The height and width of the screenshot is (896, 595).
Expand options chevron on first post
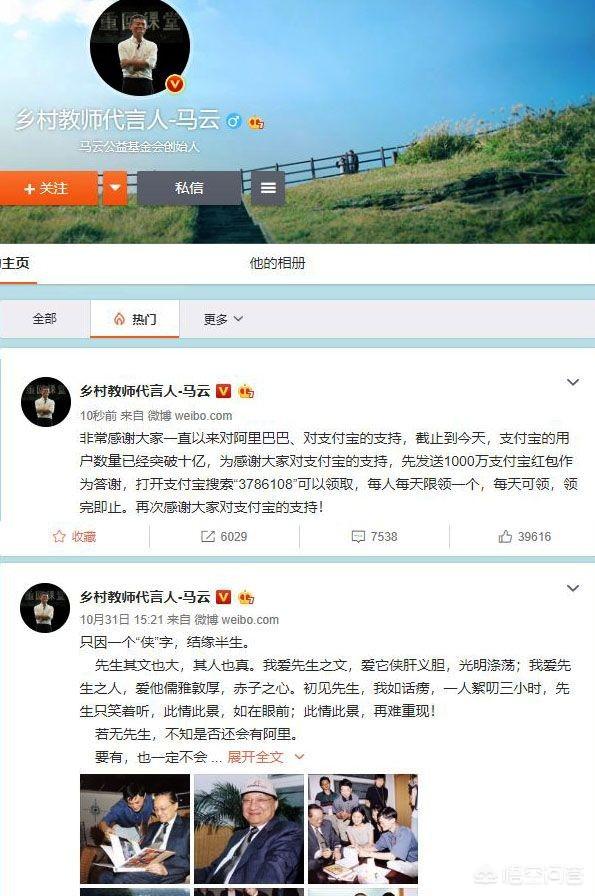click(x=573, y=382)
